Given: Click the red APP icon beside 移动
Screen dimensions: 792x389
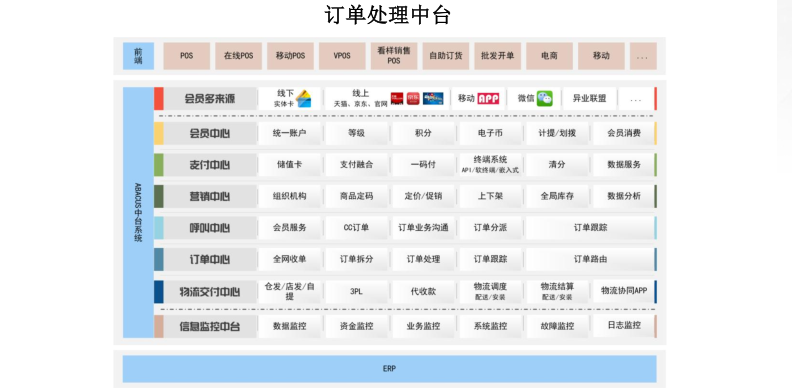Looking at the screenshot, I should pyautogui.click(x=488, y=99).
